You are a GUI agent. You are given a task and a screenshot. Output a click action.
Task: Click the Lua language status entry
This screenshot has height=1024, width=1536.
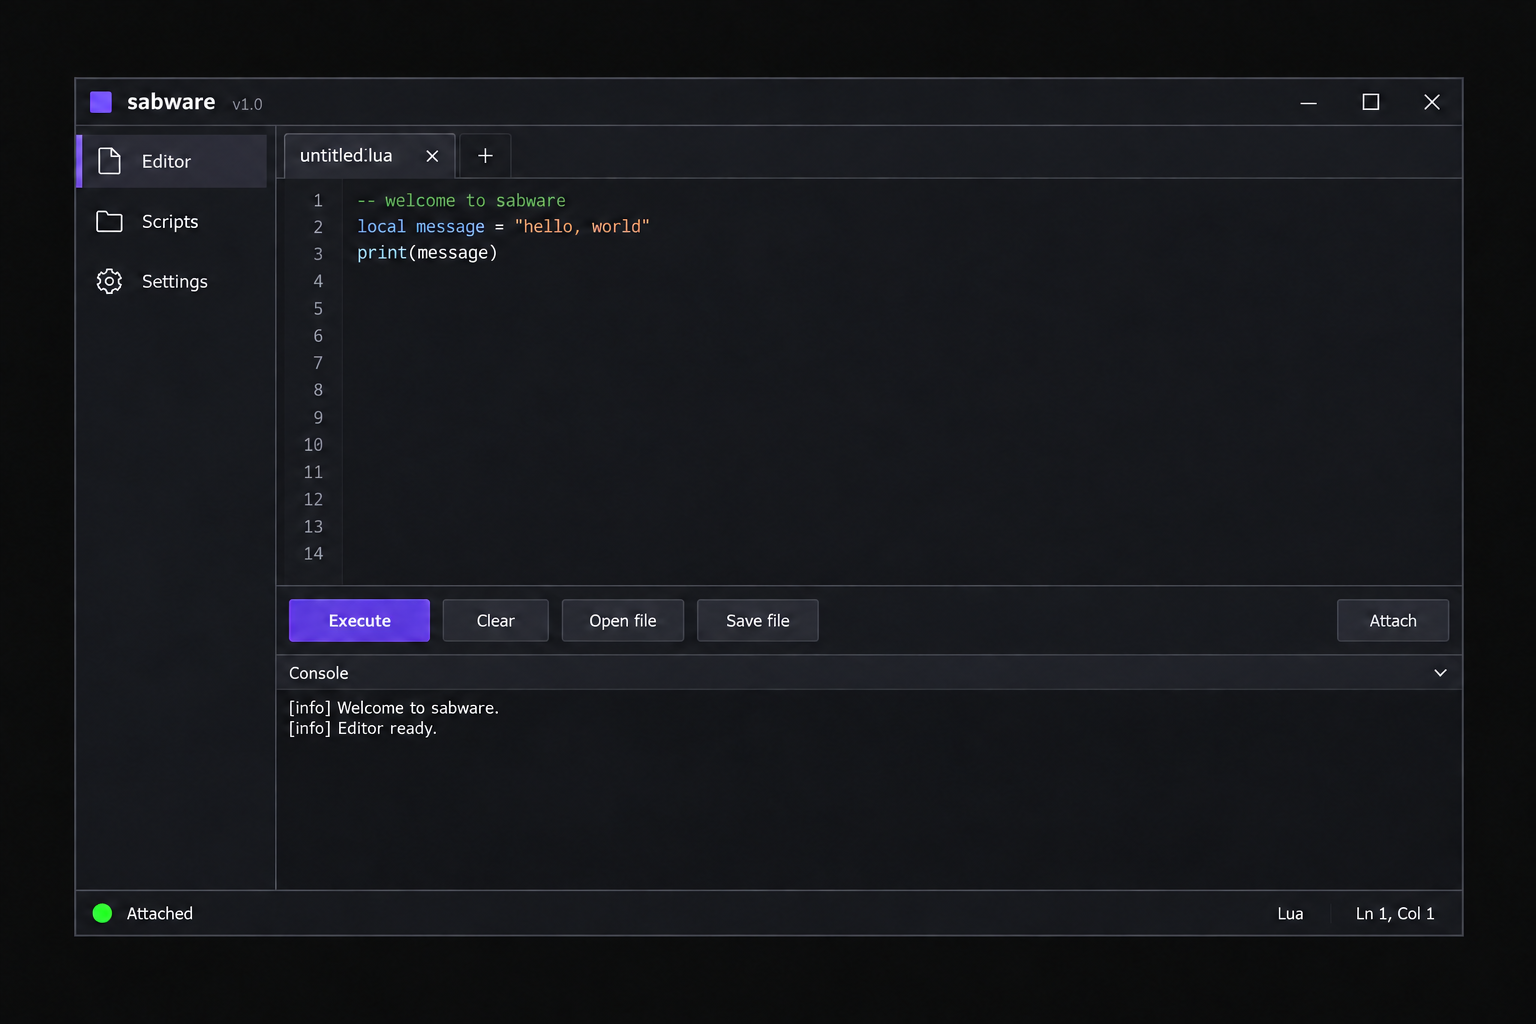point(1290,913)
